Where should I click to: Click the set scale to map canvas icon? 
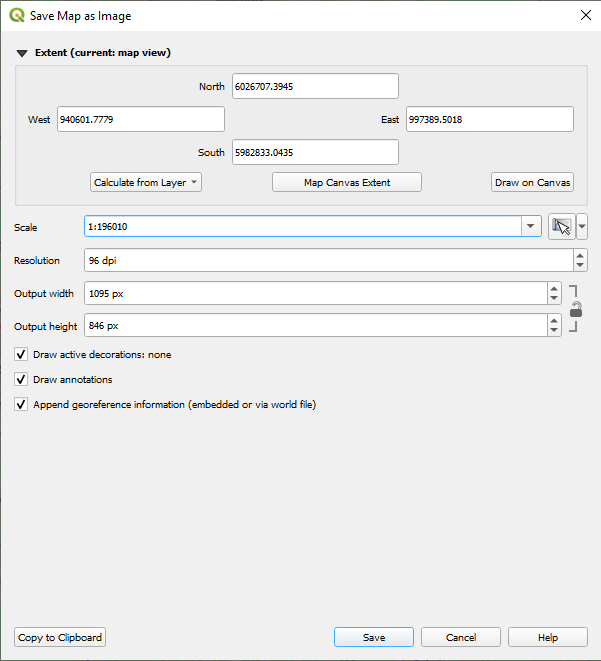point(561,227)
